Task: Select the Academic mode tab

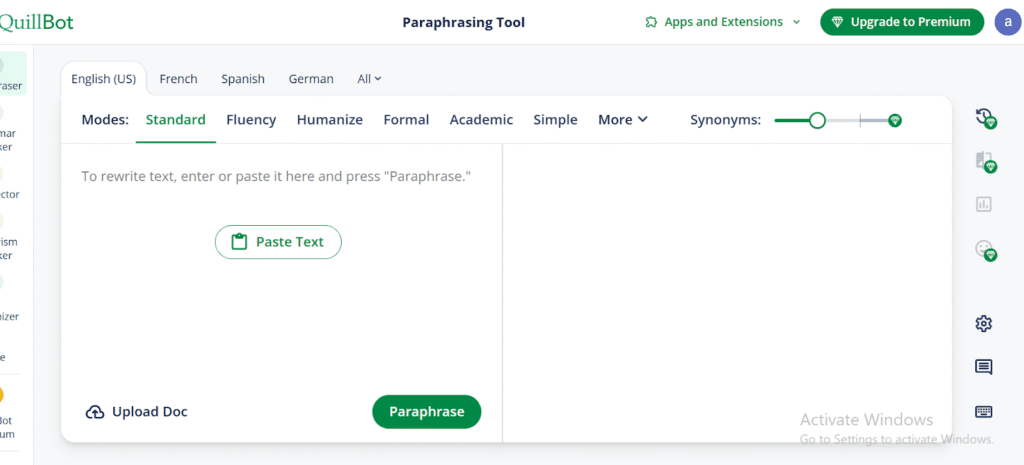Action: click(481, 120)
